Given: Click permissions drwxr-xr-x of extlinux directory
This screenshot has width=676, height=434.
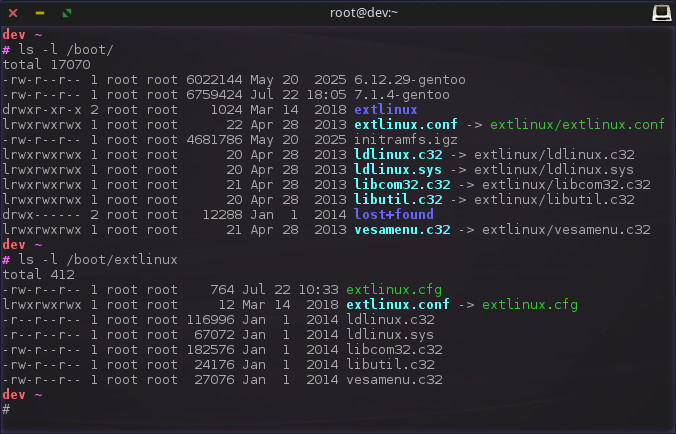Looking at the screenshot, I should pyautogui.click(x=41, y=110).
